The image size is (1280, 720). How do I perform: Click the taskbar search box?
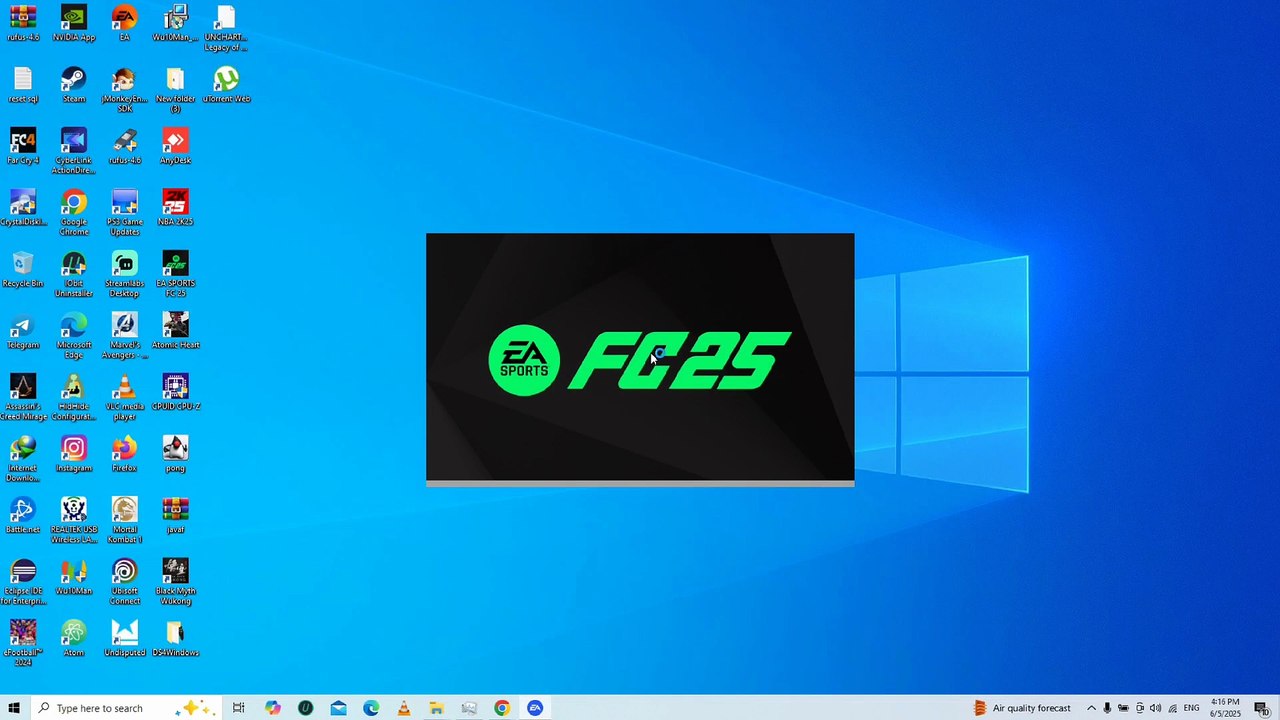[x=125, y=708]
